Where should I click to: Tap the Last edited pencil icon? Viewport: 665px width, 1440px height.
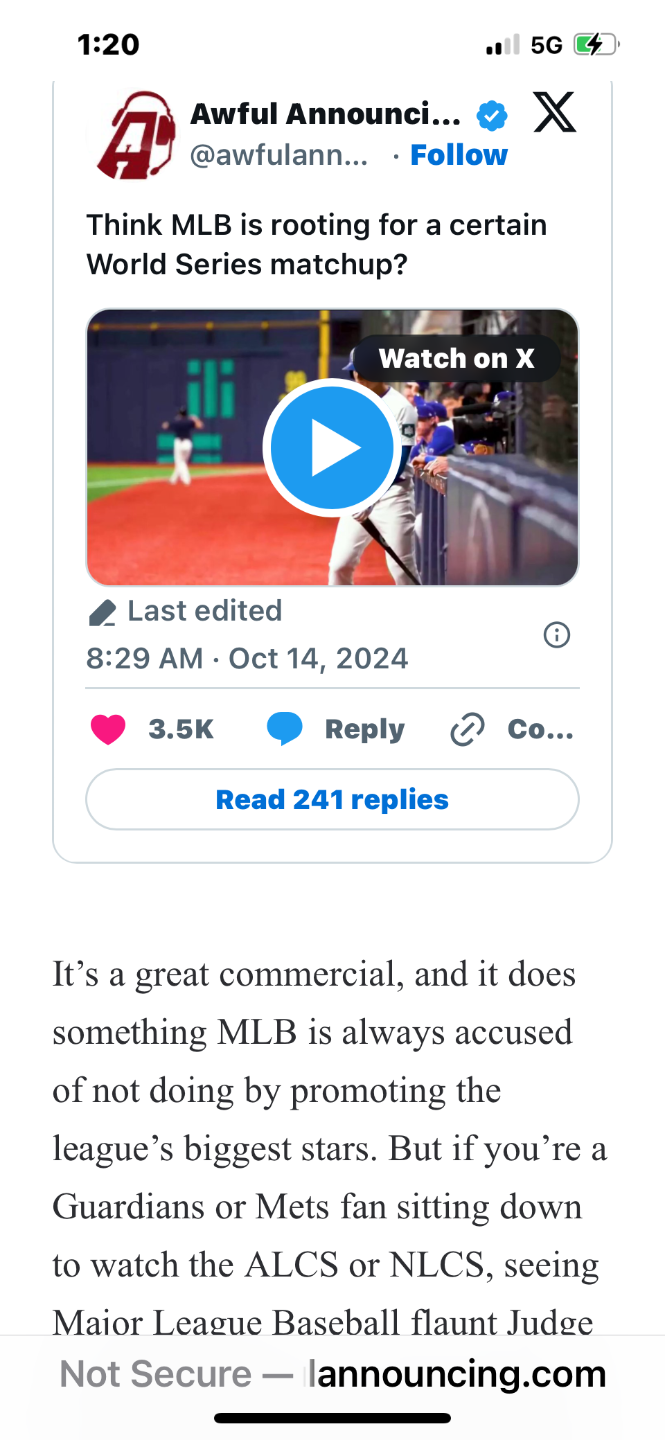click(102, 612)
